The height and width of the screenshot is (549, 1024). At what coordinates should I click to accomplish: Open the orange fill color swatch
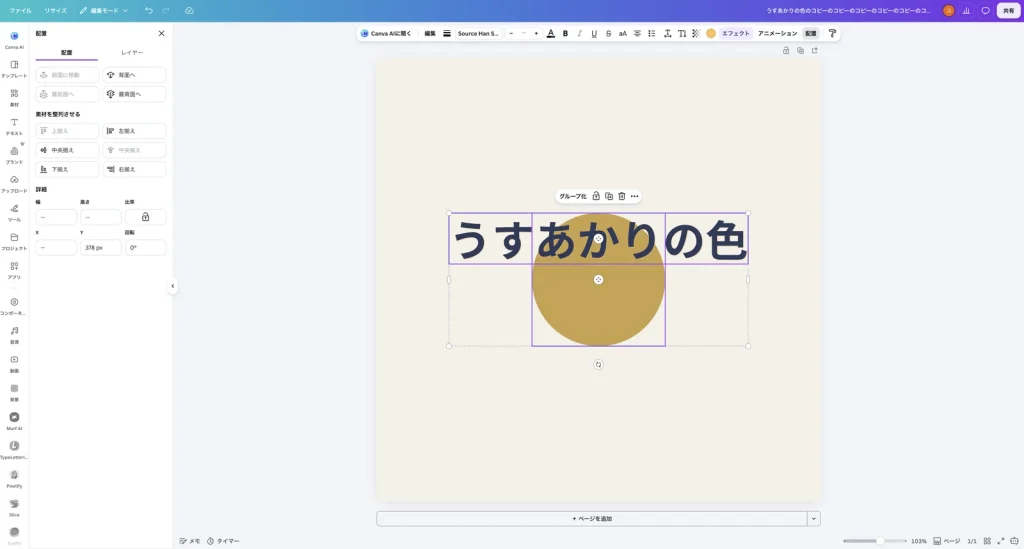click(711, 33)
